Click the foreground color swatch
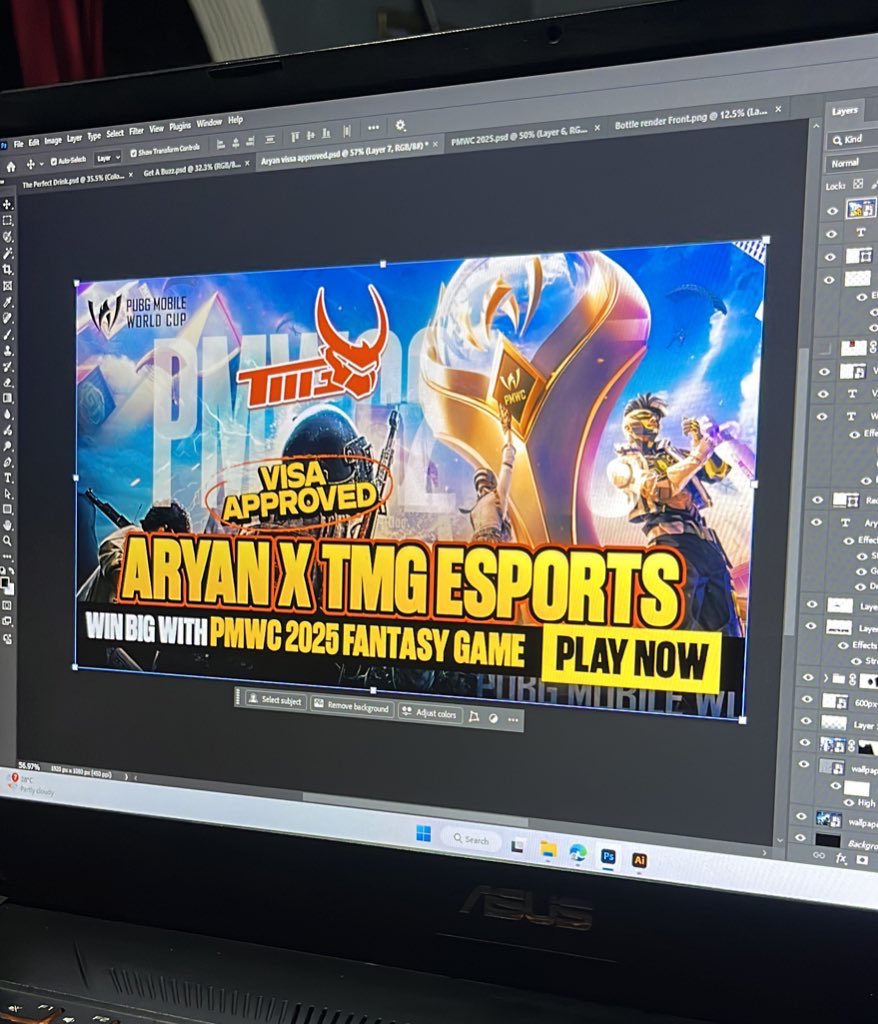The height and width of the screenshot is (1024, 878). [x=5, y=582]
